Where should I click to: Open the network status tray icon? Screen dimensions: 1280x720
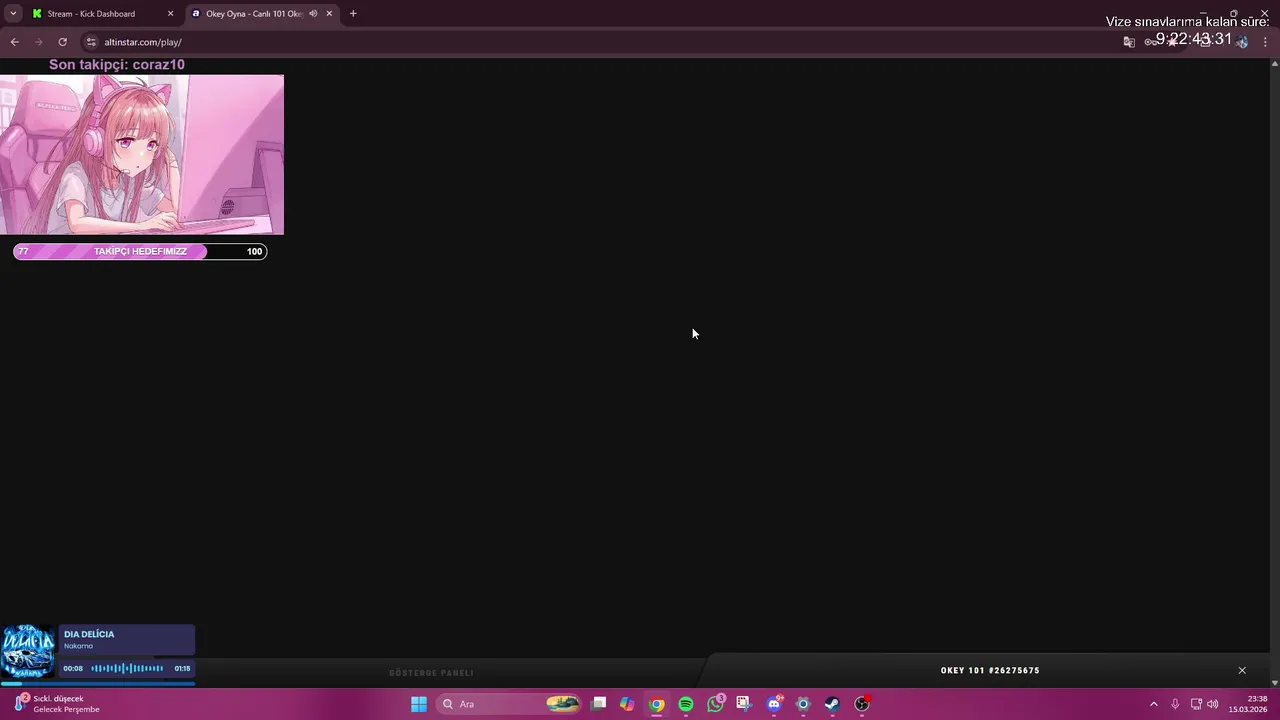(1196, 704)
